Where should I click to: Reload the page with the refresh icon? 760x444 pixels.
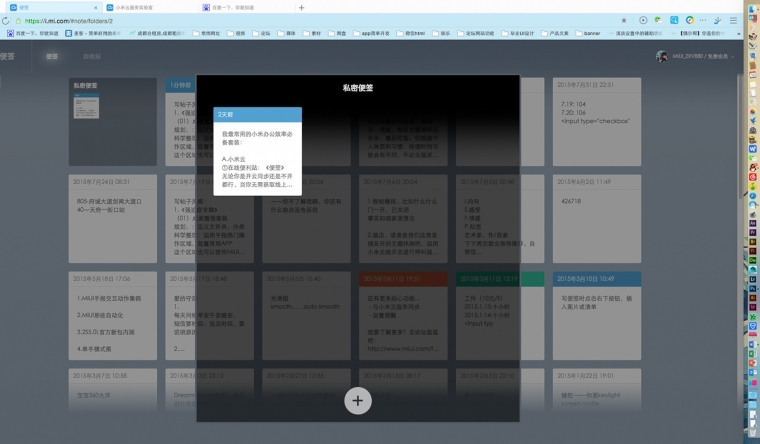[x=5, y=21]
